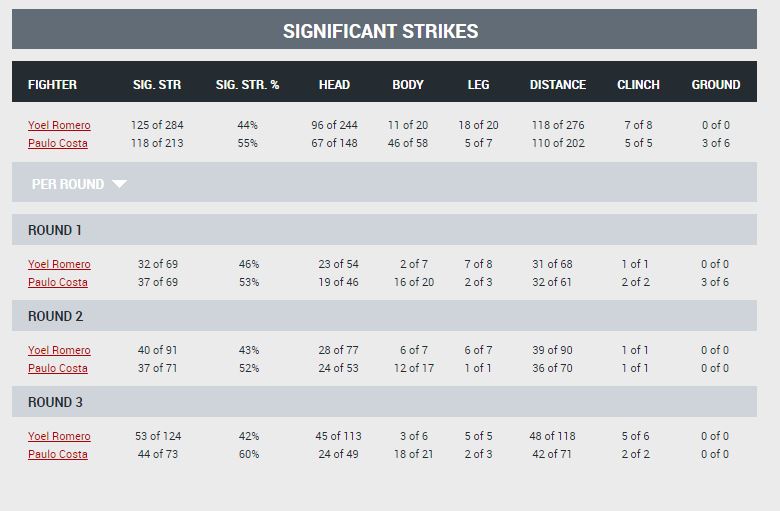The width and height of the screenshot is (780, 511).
Task: Open Paulo Costa link under Round 2
Action: [58, 368]
